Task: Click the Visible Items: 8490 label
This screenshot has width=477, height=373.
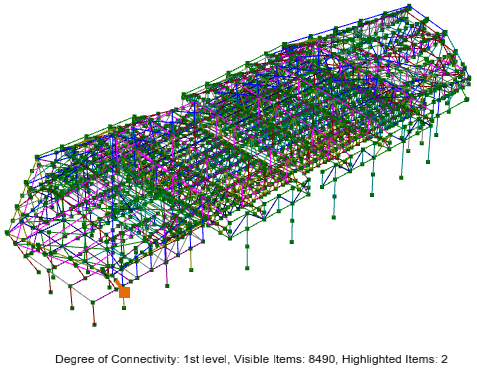Action: [x=284, y=359]
